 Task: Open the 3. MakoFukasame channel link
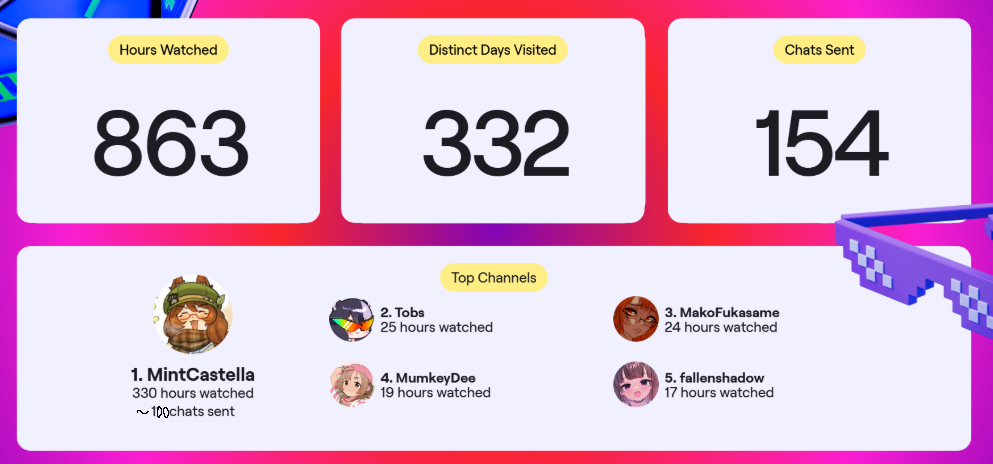(x=722, y=313)
